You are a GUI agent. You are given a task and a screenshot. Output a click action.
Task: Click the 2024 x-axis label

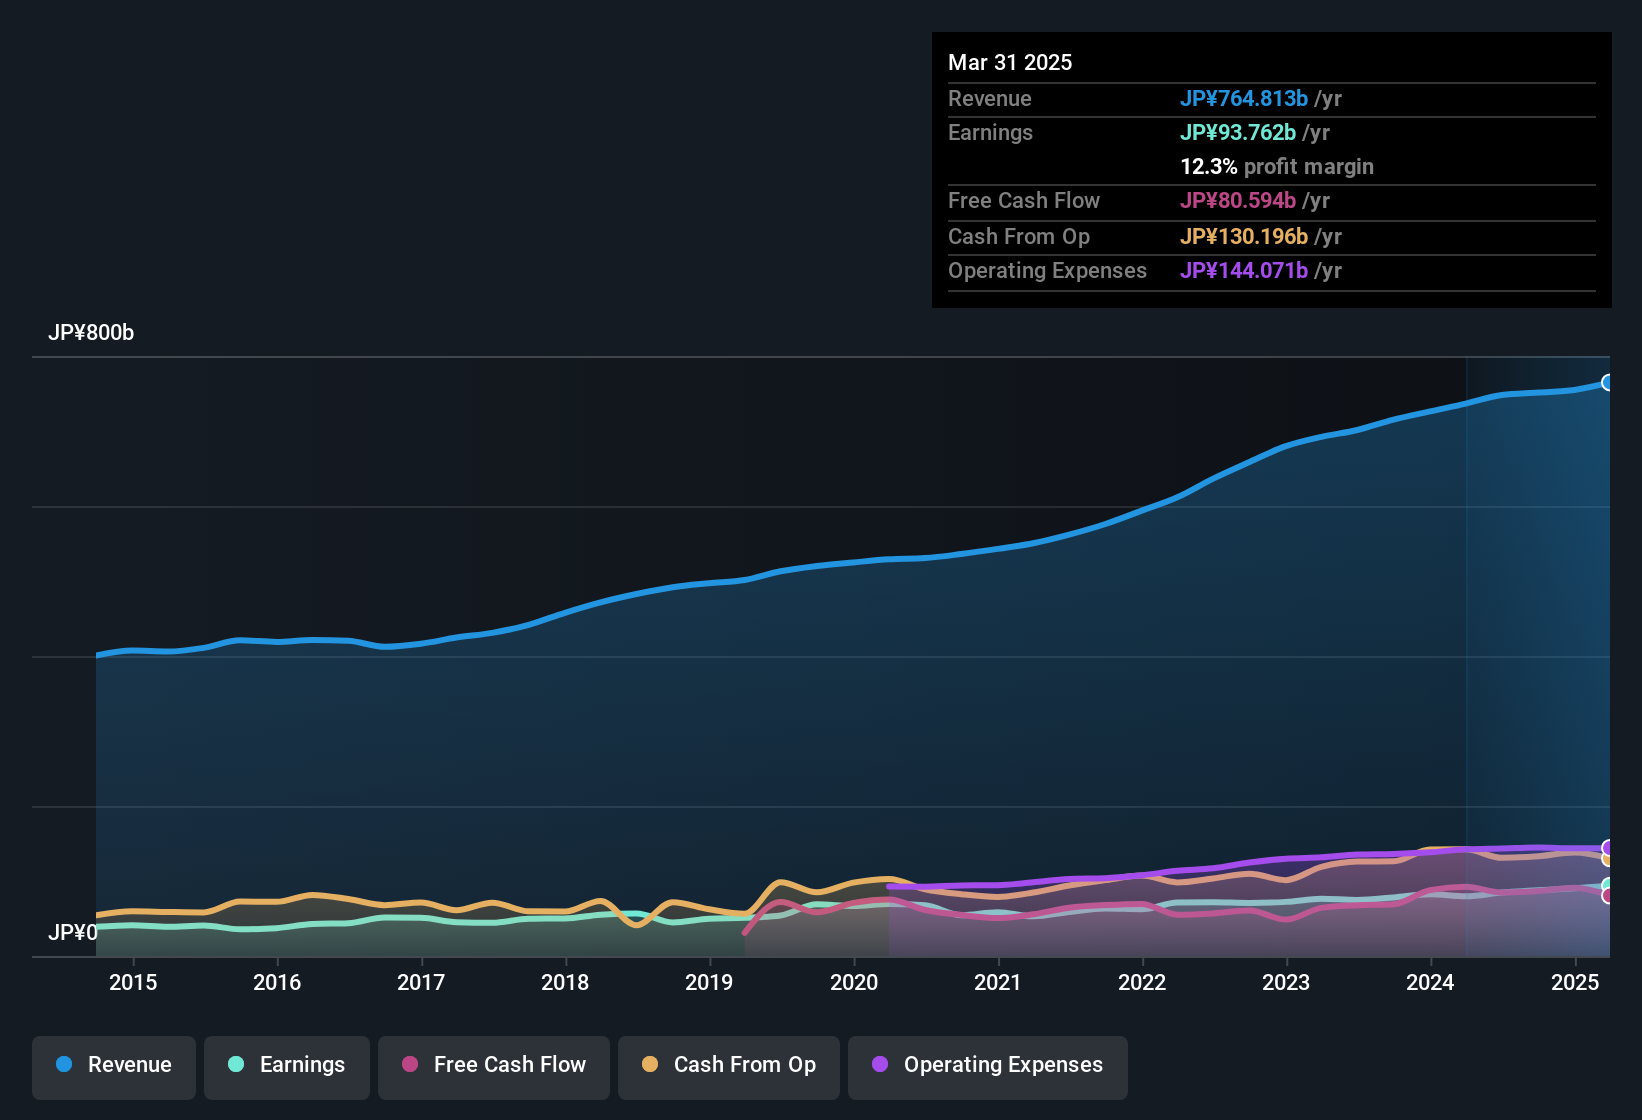(1430, 983)
